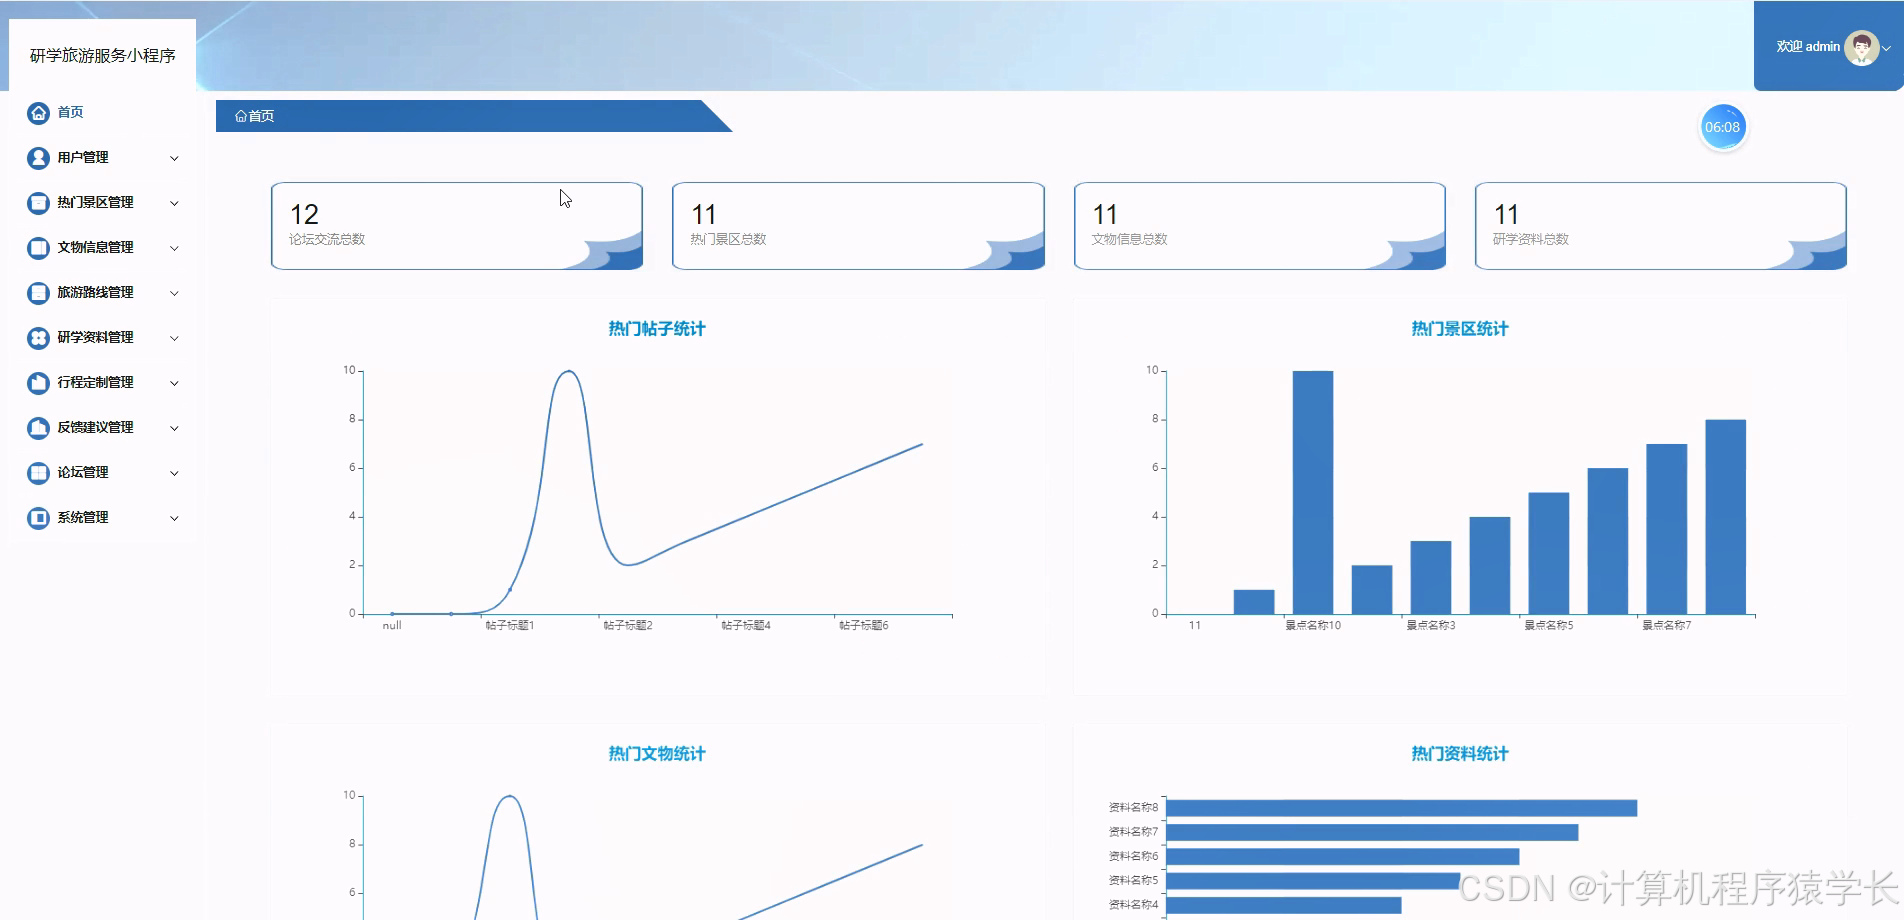Image resolution: width=1904 pixels, height=920 pixels.
Task: Click the 论坛管理 sidebar icon
Action: [38, 473]
